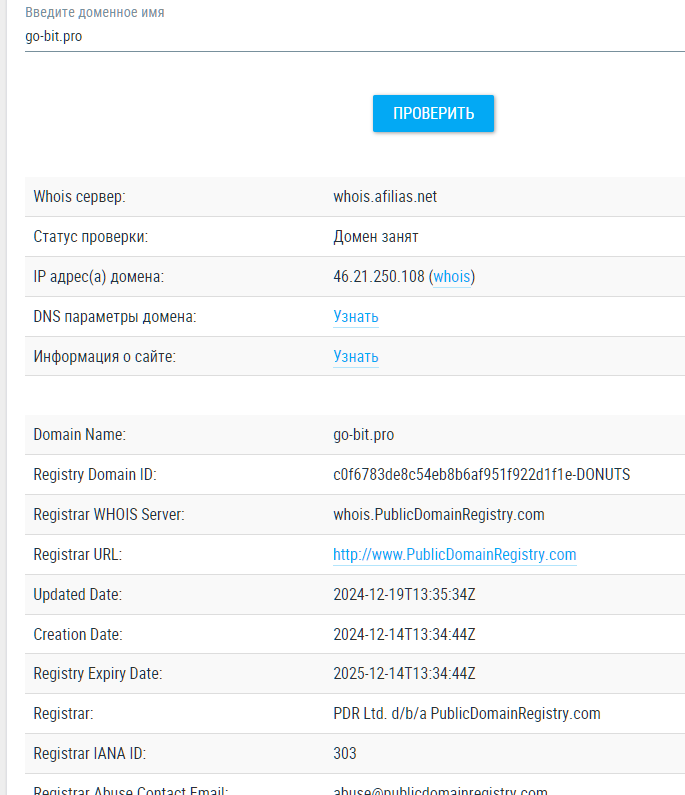The width and height of the screenshot is (685, 795).
Task: Select the Домен занят status text
Action: tap(376, 237)
